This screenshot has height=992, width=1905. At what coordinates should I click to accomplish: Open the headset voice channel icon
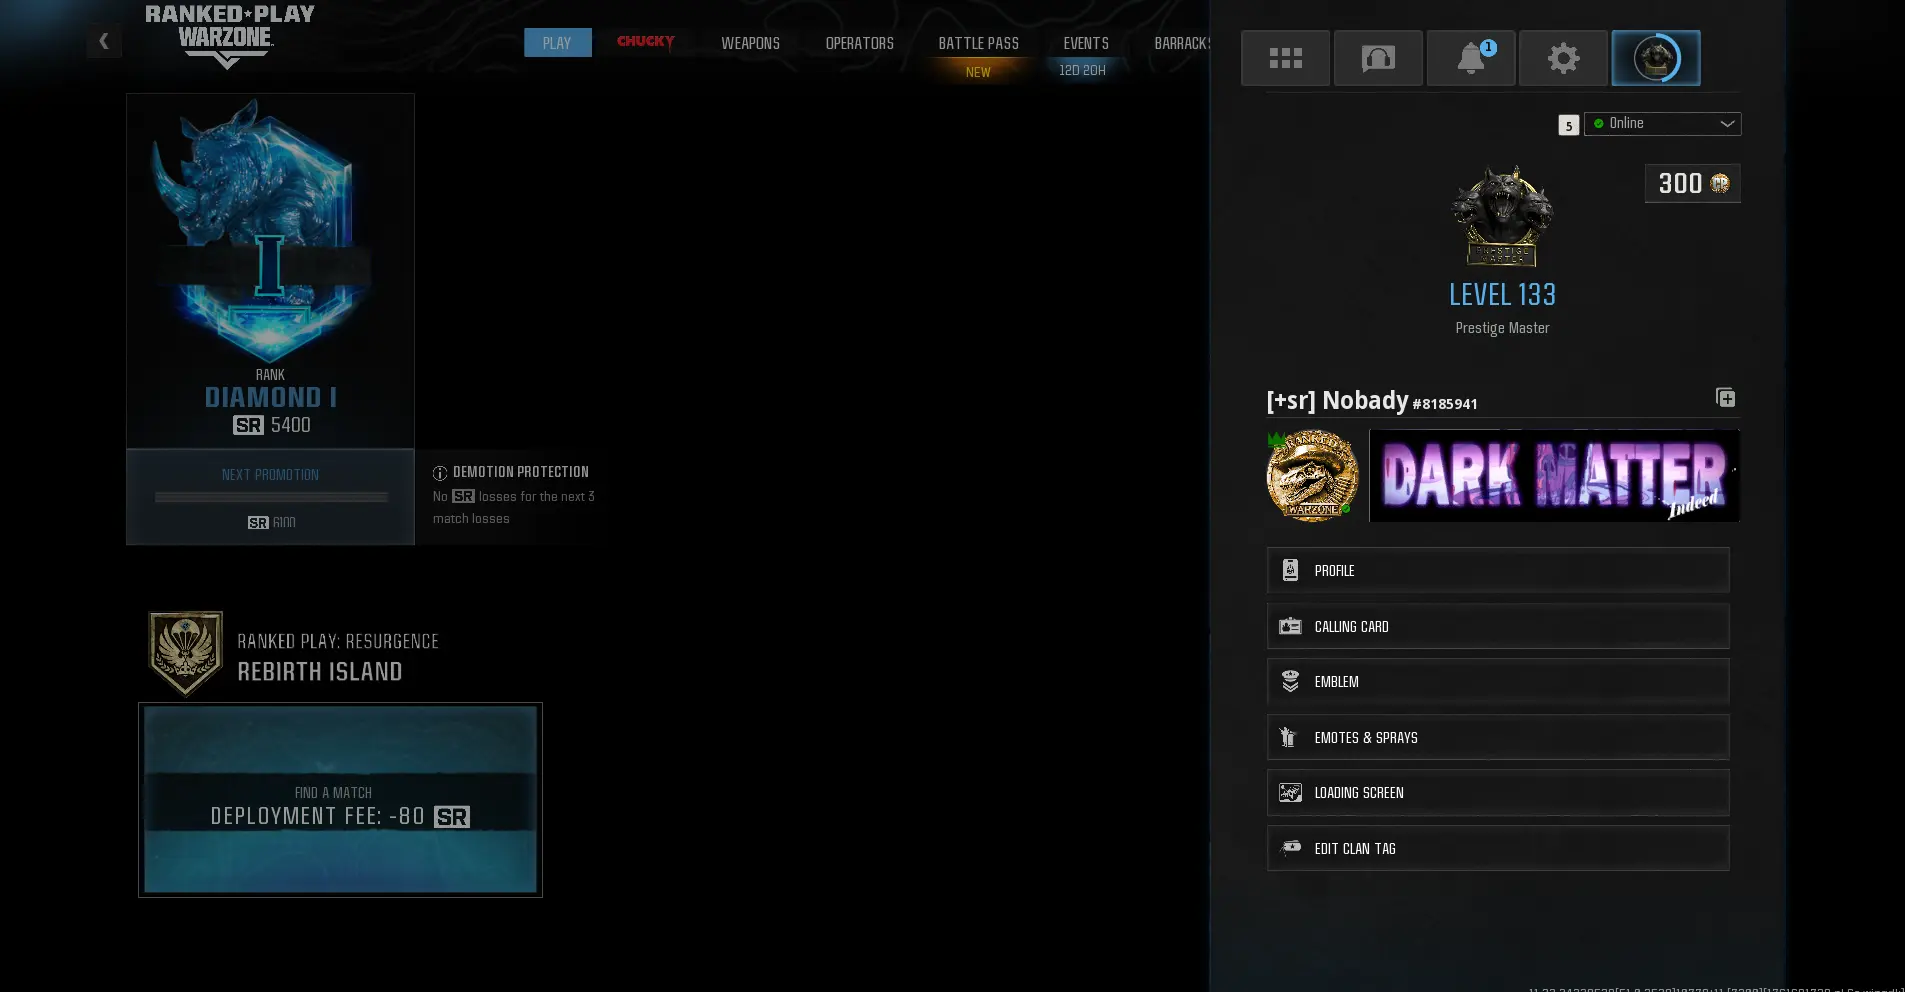click(x=1378, y=58)
